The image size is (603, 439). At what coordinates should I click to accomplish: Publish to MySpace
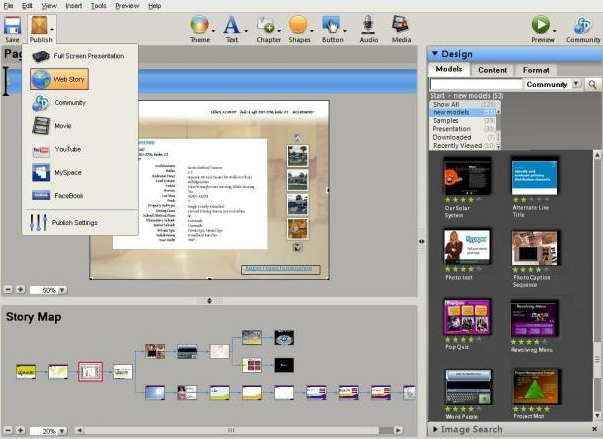pos(57,173)
